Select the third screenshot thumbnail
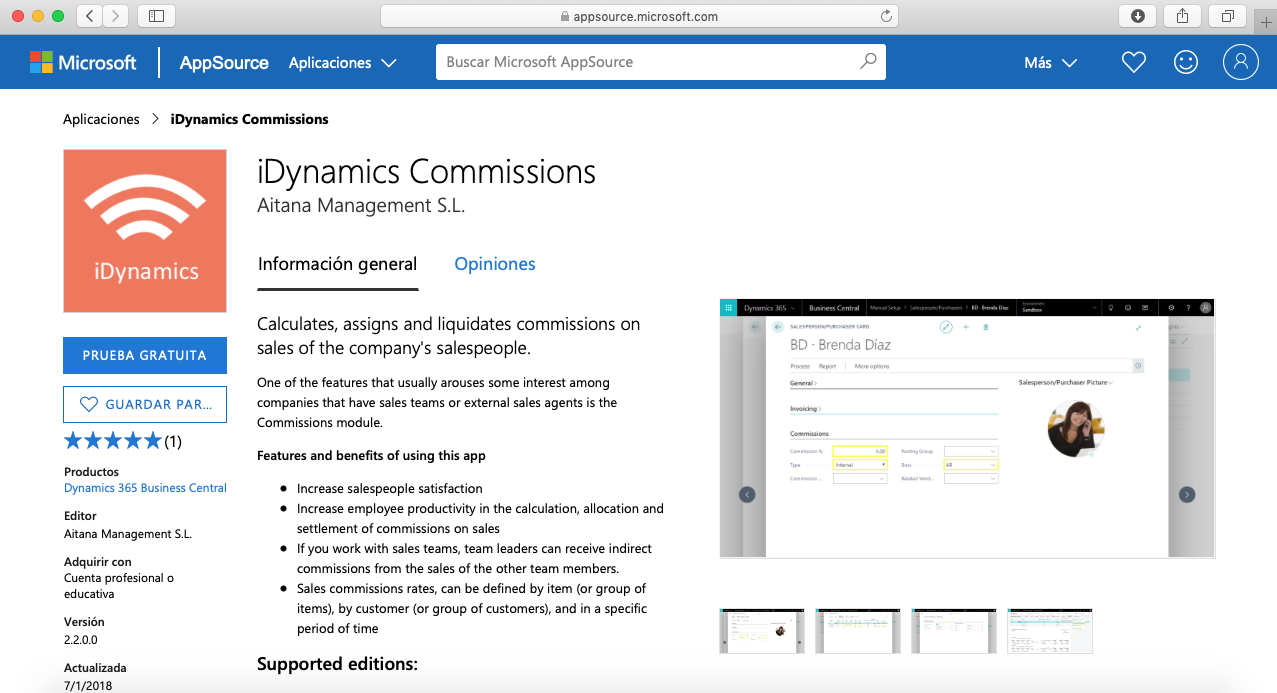 coord(954,630)
